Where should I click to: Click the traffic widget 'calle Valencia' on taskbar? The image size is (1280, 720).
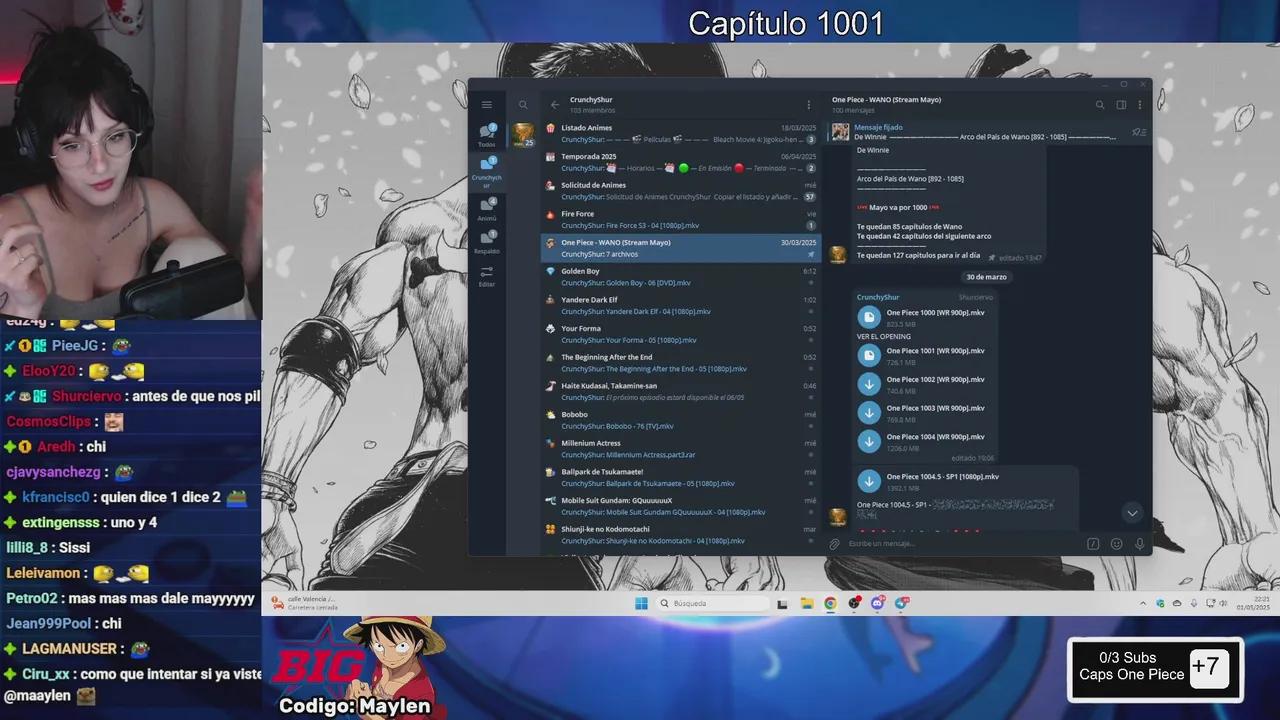(306, 603)
